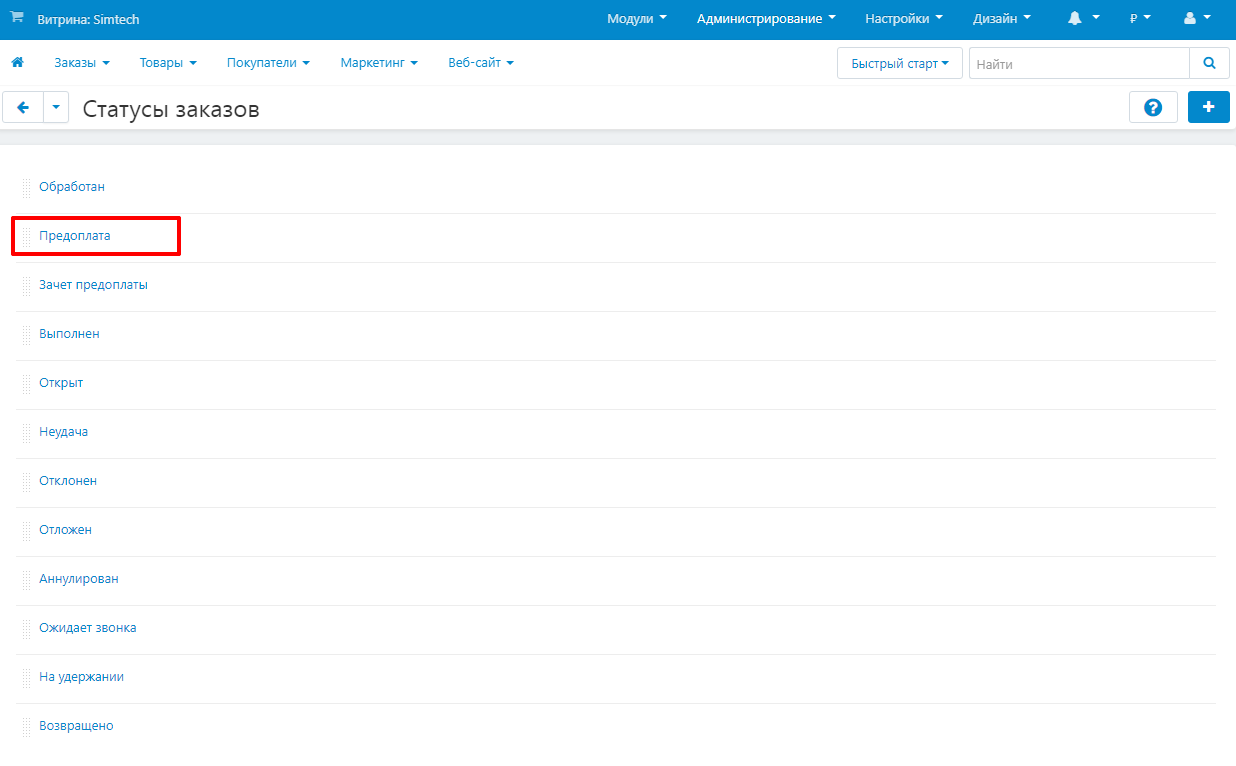Open the На удержании status
Image resolution: width=1236 pixels, height=766 pixels.
coord(81,677)
